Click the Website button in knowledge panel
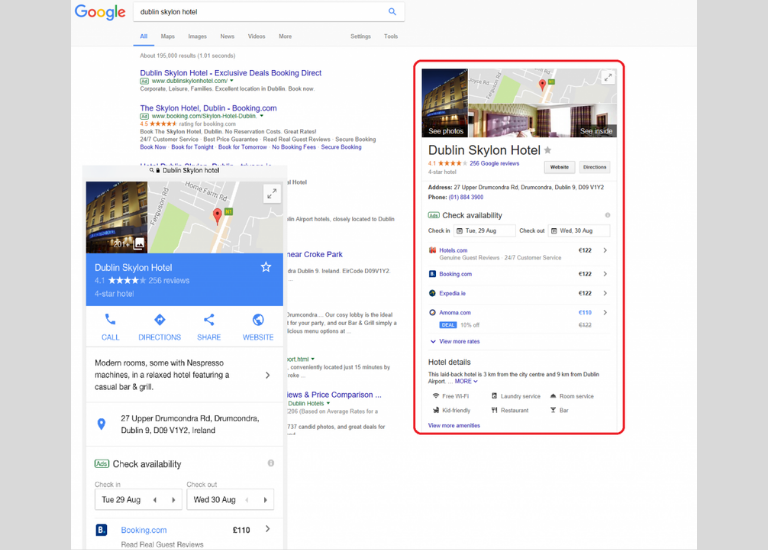Image resolution: width=768 pixels, height=550 pixels. point(559,167)
